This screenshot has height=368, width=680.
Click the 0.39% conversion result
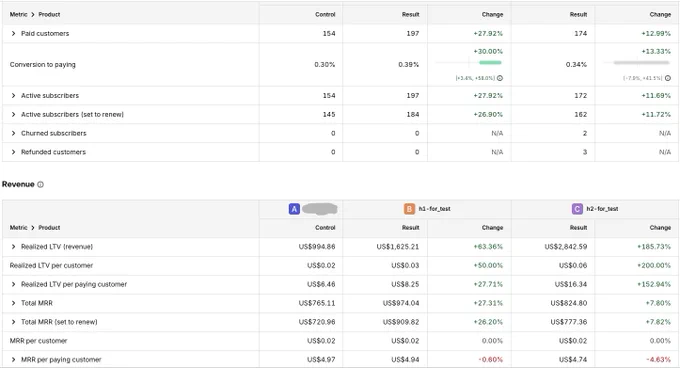[x=409, y=65]
